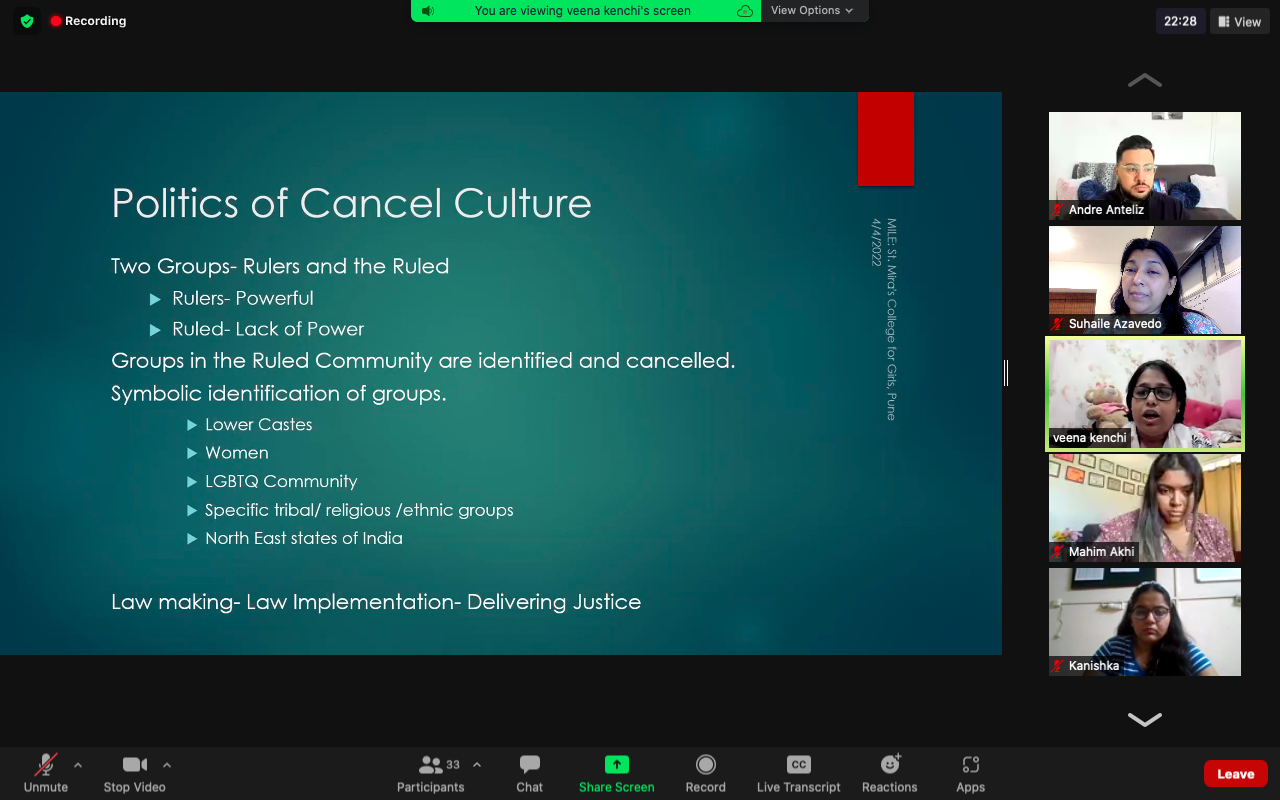Start recording with the Record button
This screenshot has width=1280, height=800.
tap(705, 773)
